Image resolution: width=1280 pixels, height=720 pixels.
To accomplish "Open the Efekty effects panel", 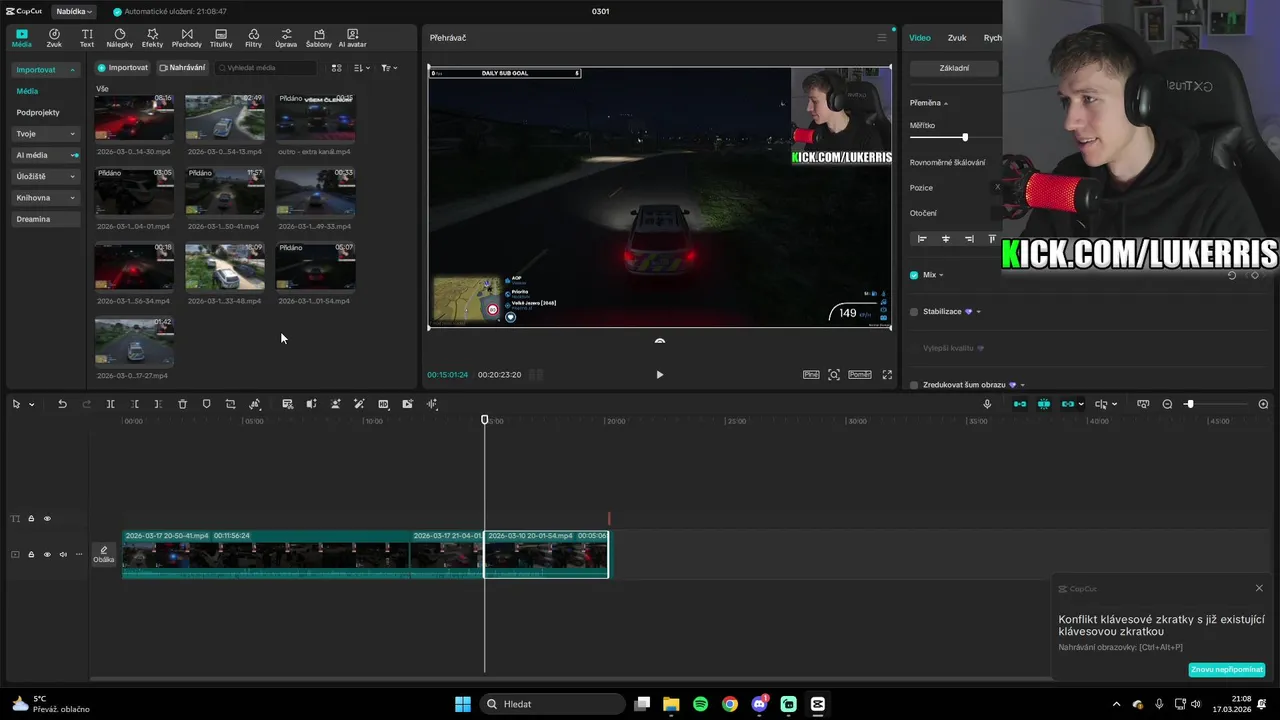I will pos(152,38).
